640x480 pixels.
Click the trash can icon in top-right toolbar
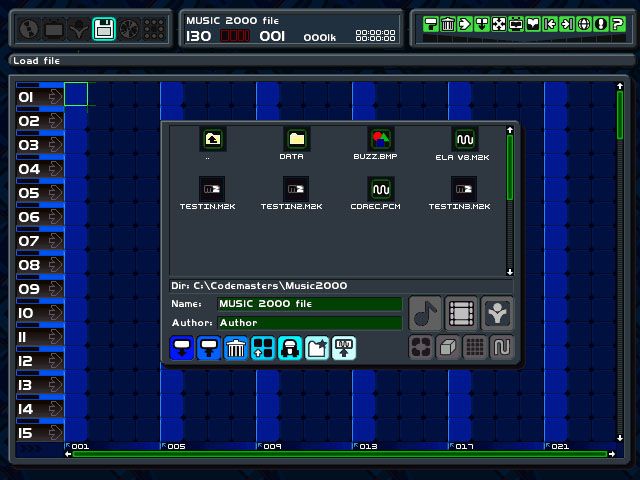click(447, 24)
